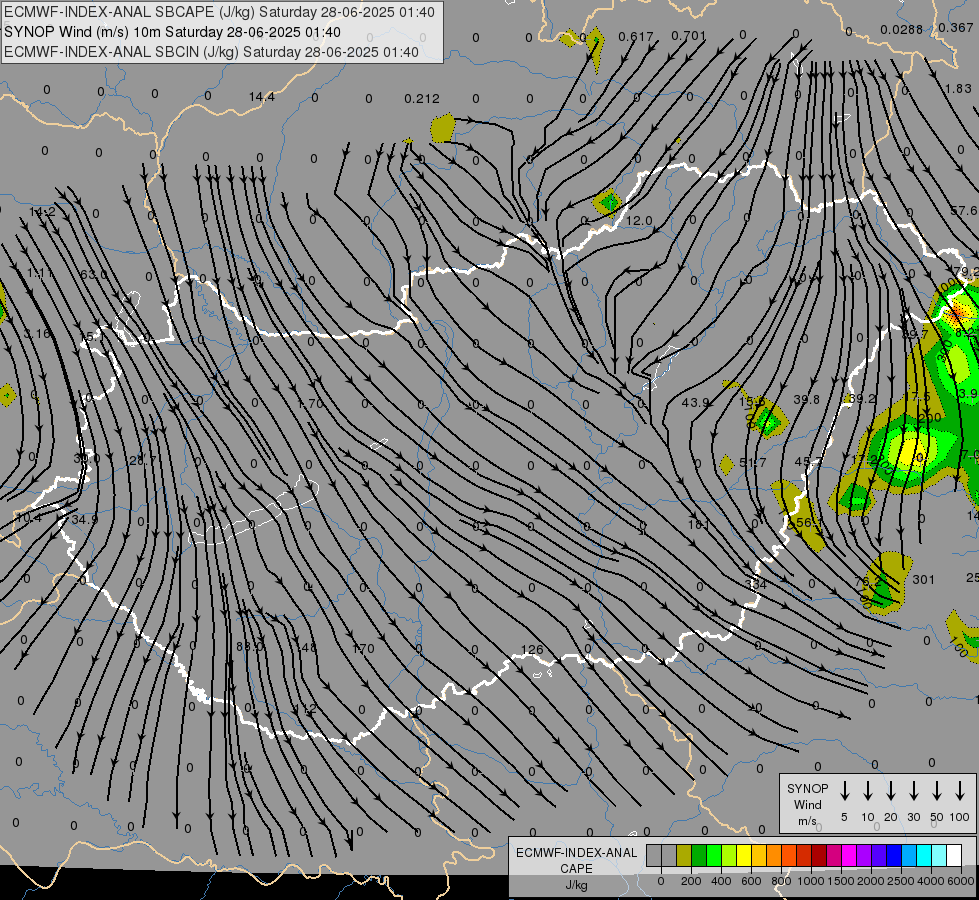
Task: Click the olive CAPE polygon near 0.212 value
Action: (x=443, y=128)
